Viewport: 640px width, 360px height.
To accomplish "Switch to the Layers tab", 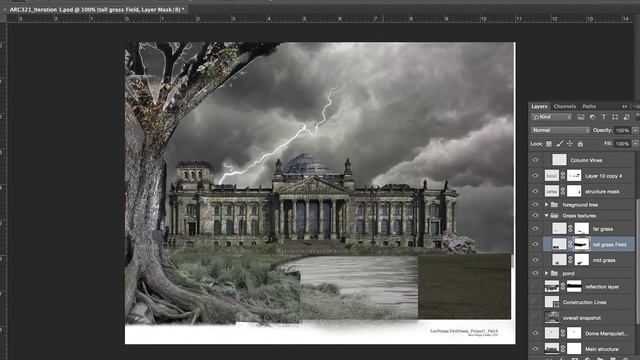I will (x=539, y=107).
